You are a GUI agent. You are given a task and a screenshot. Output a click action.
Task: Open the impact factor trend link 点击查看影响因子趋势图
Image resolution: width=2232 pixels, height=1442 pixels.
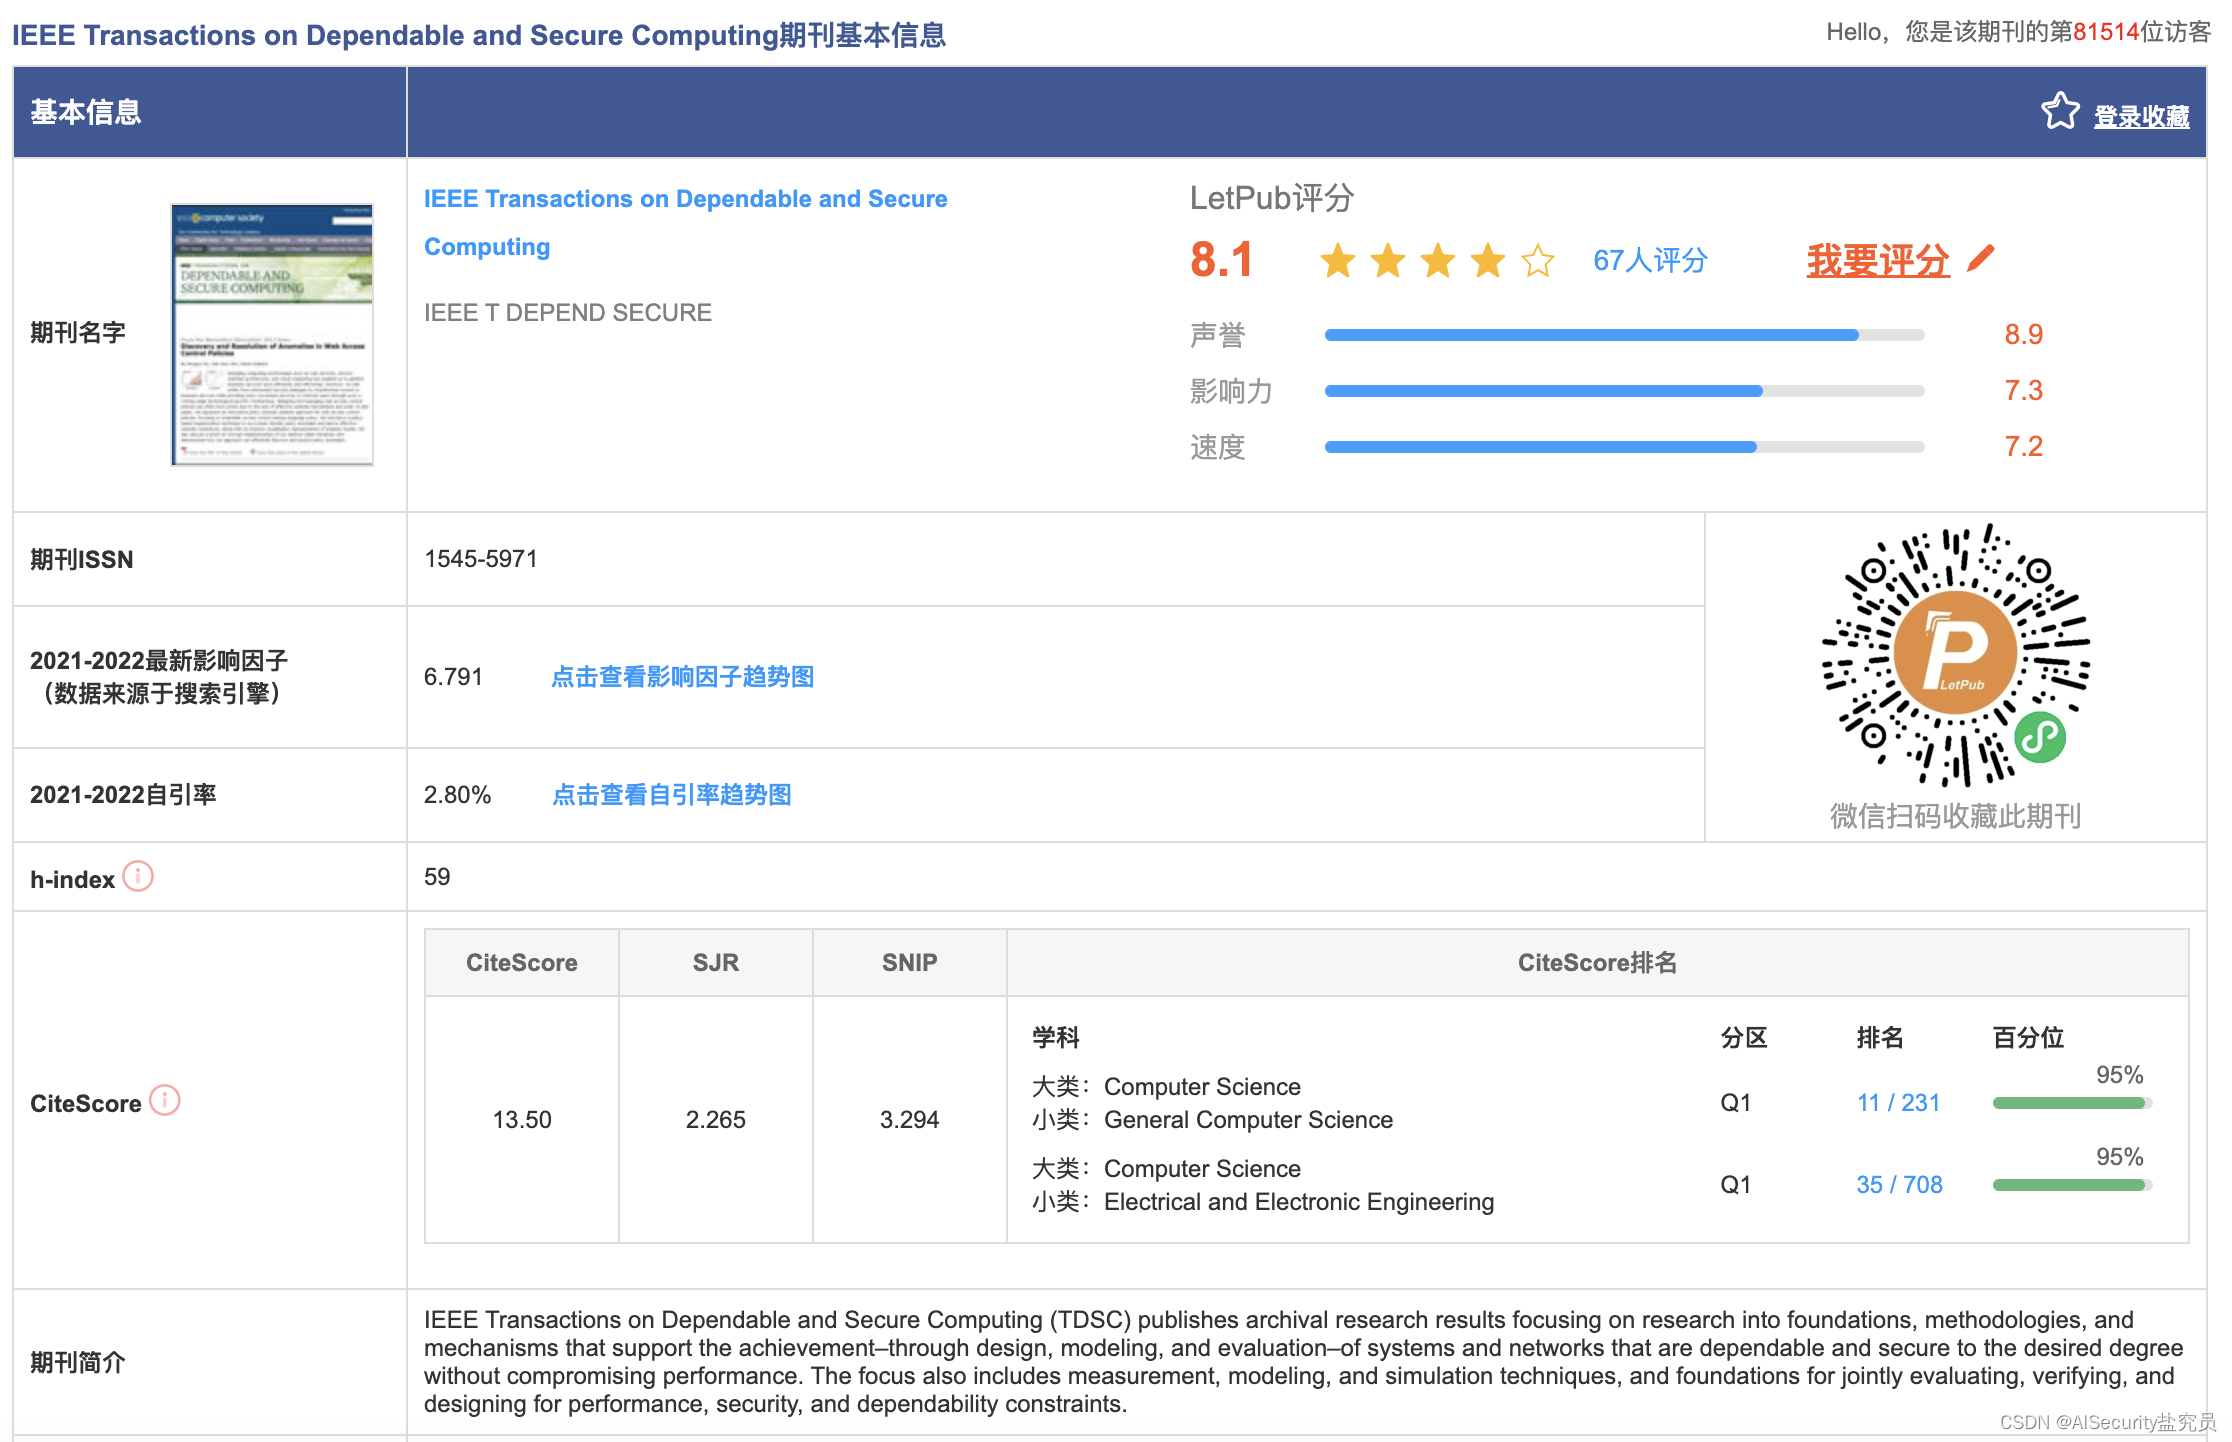(682, 677)
